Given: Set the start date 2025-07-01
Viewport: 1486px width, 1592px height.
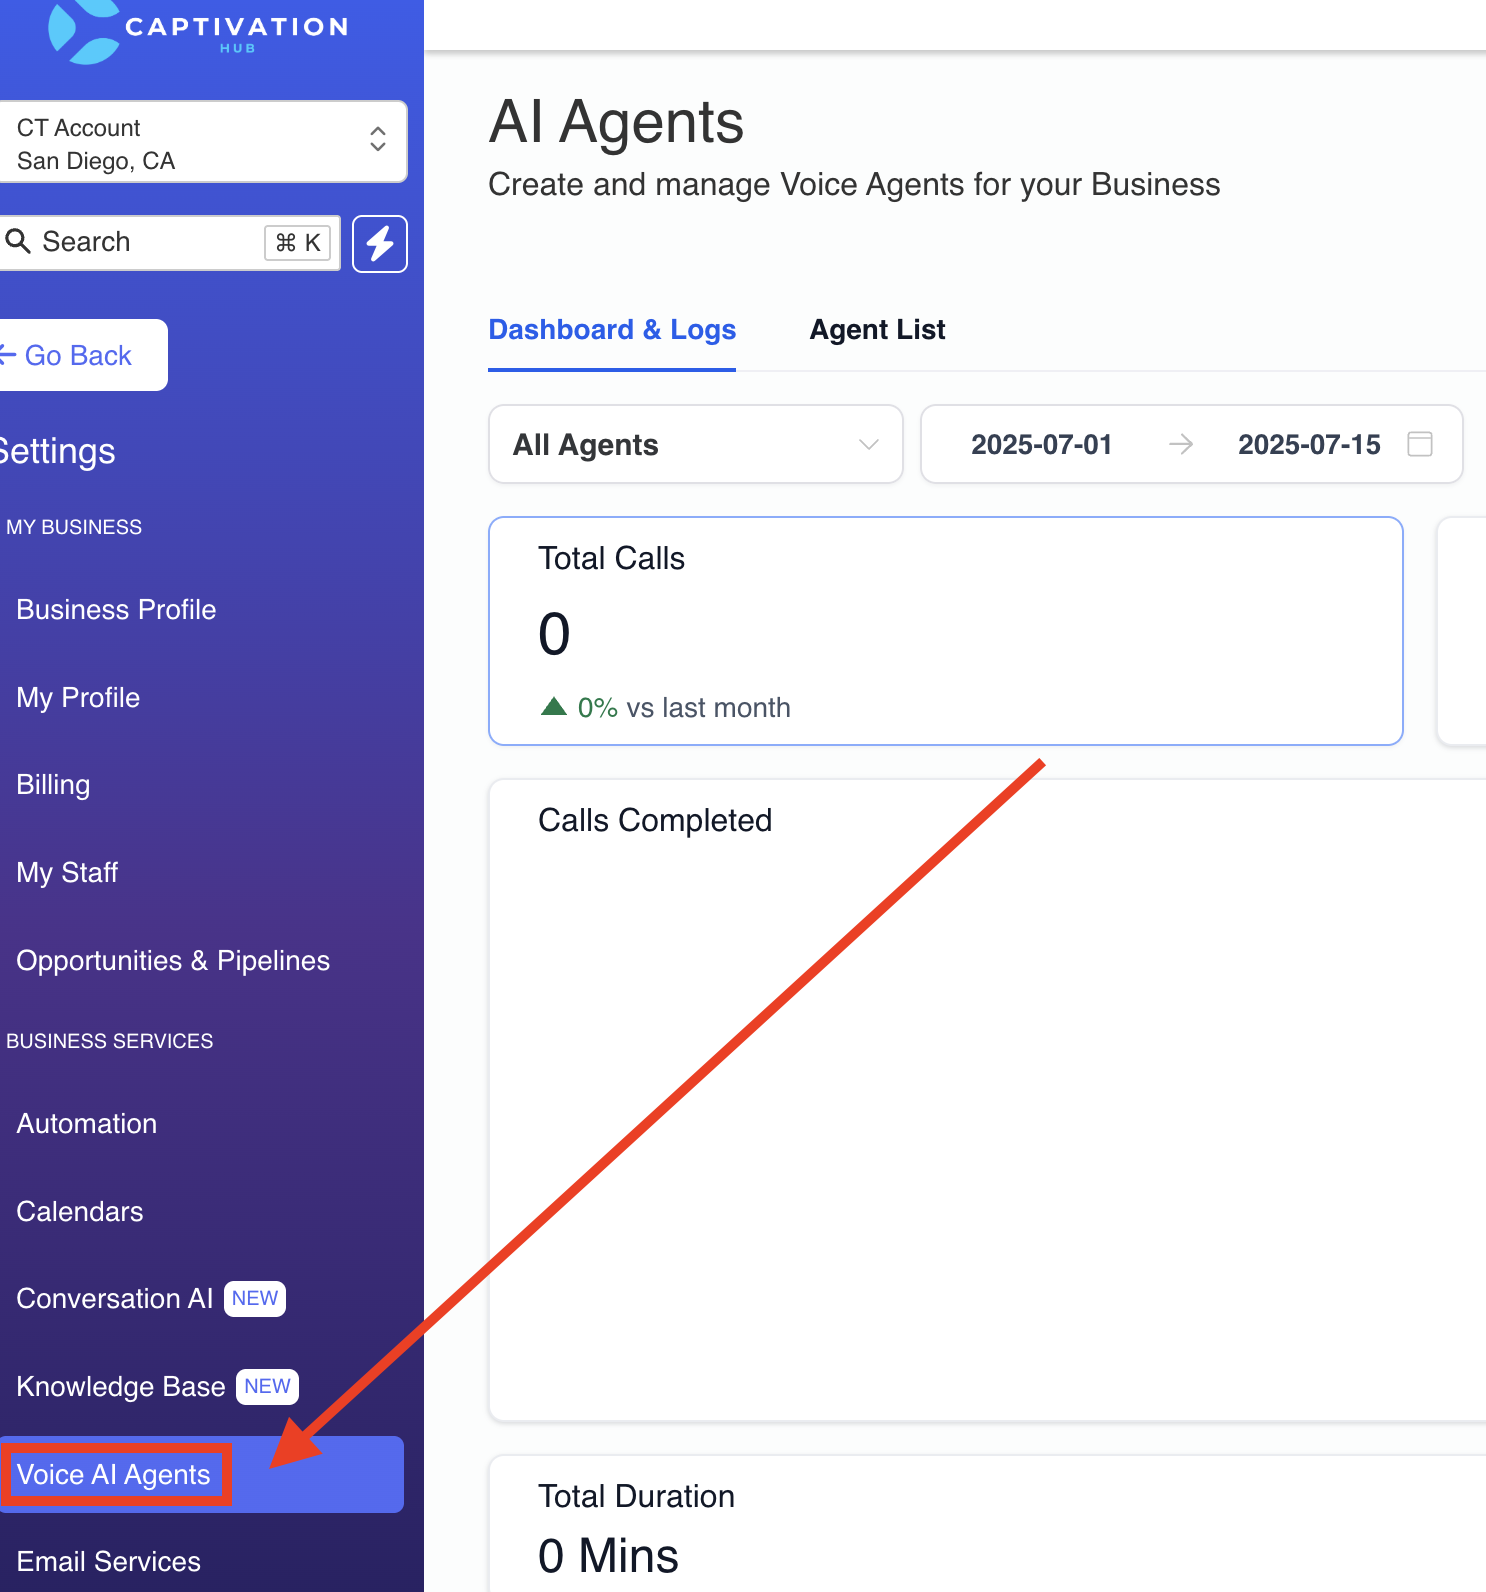Looking at the screenshot, I should tap(1041, 445).
